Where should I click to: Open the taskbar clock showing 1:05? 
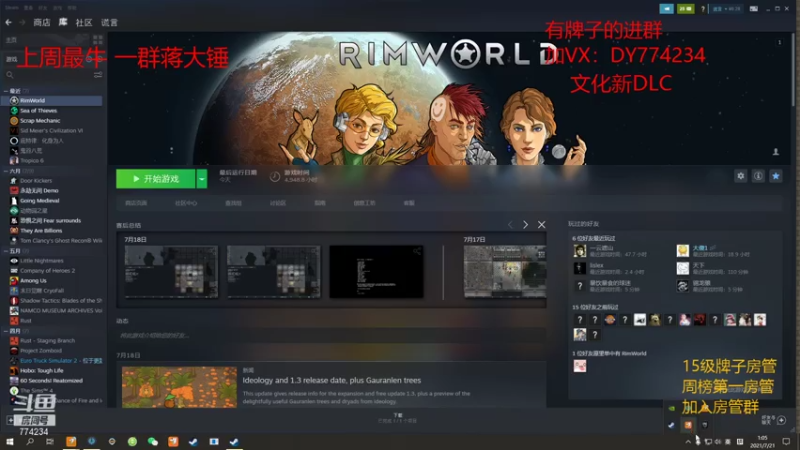(763, 441)
